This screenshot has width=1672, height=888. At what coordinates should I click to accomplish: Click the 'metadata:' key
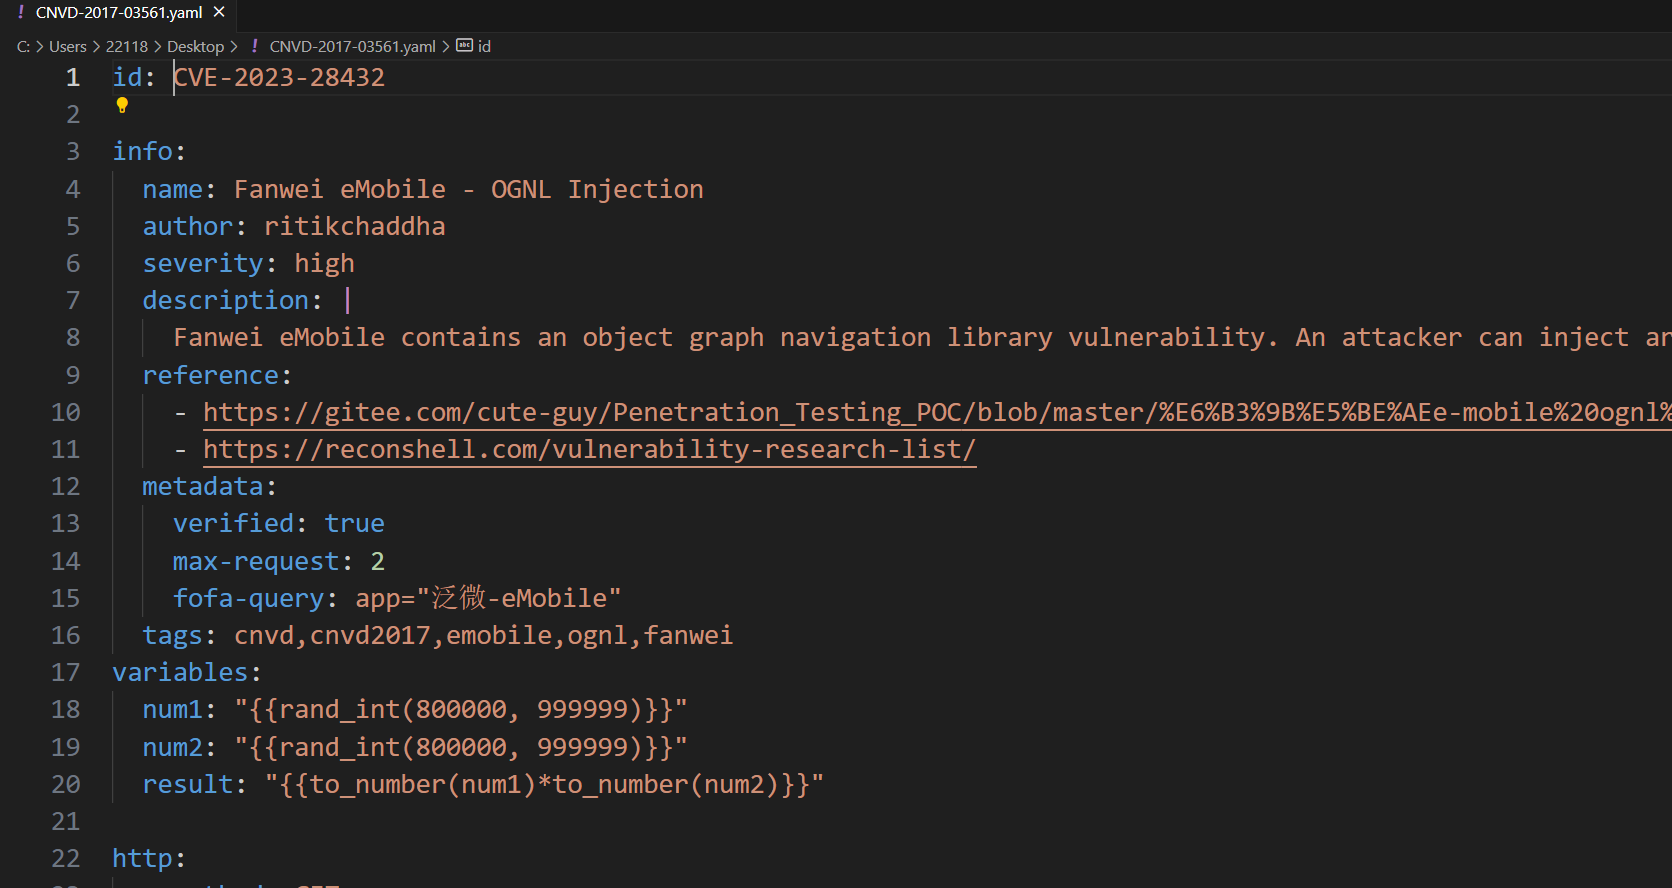(209, 486)
